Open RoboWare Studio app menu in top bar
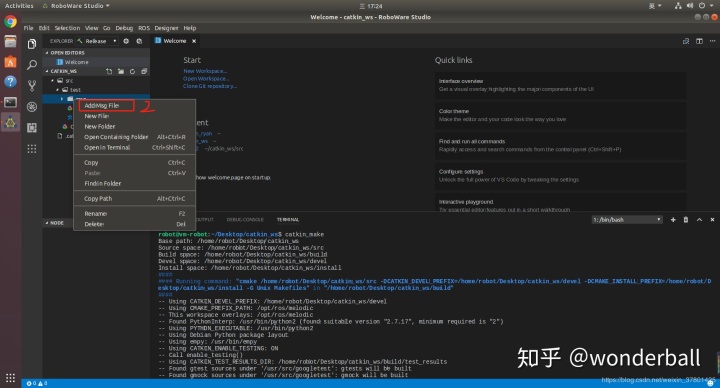 [x=76, y=6]
